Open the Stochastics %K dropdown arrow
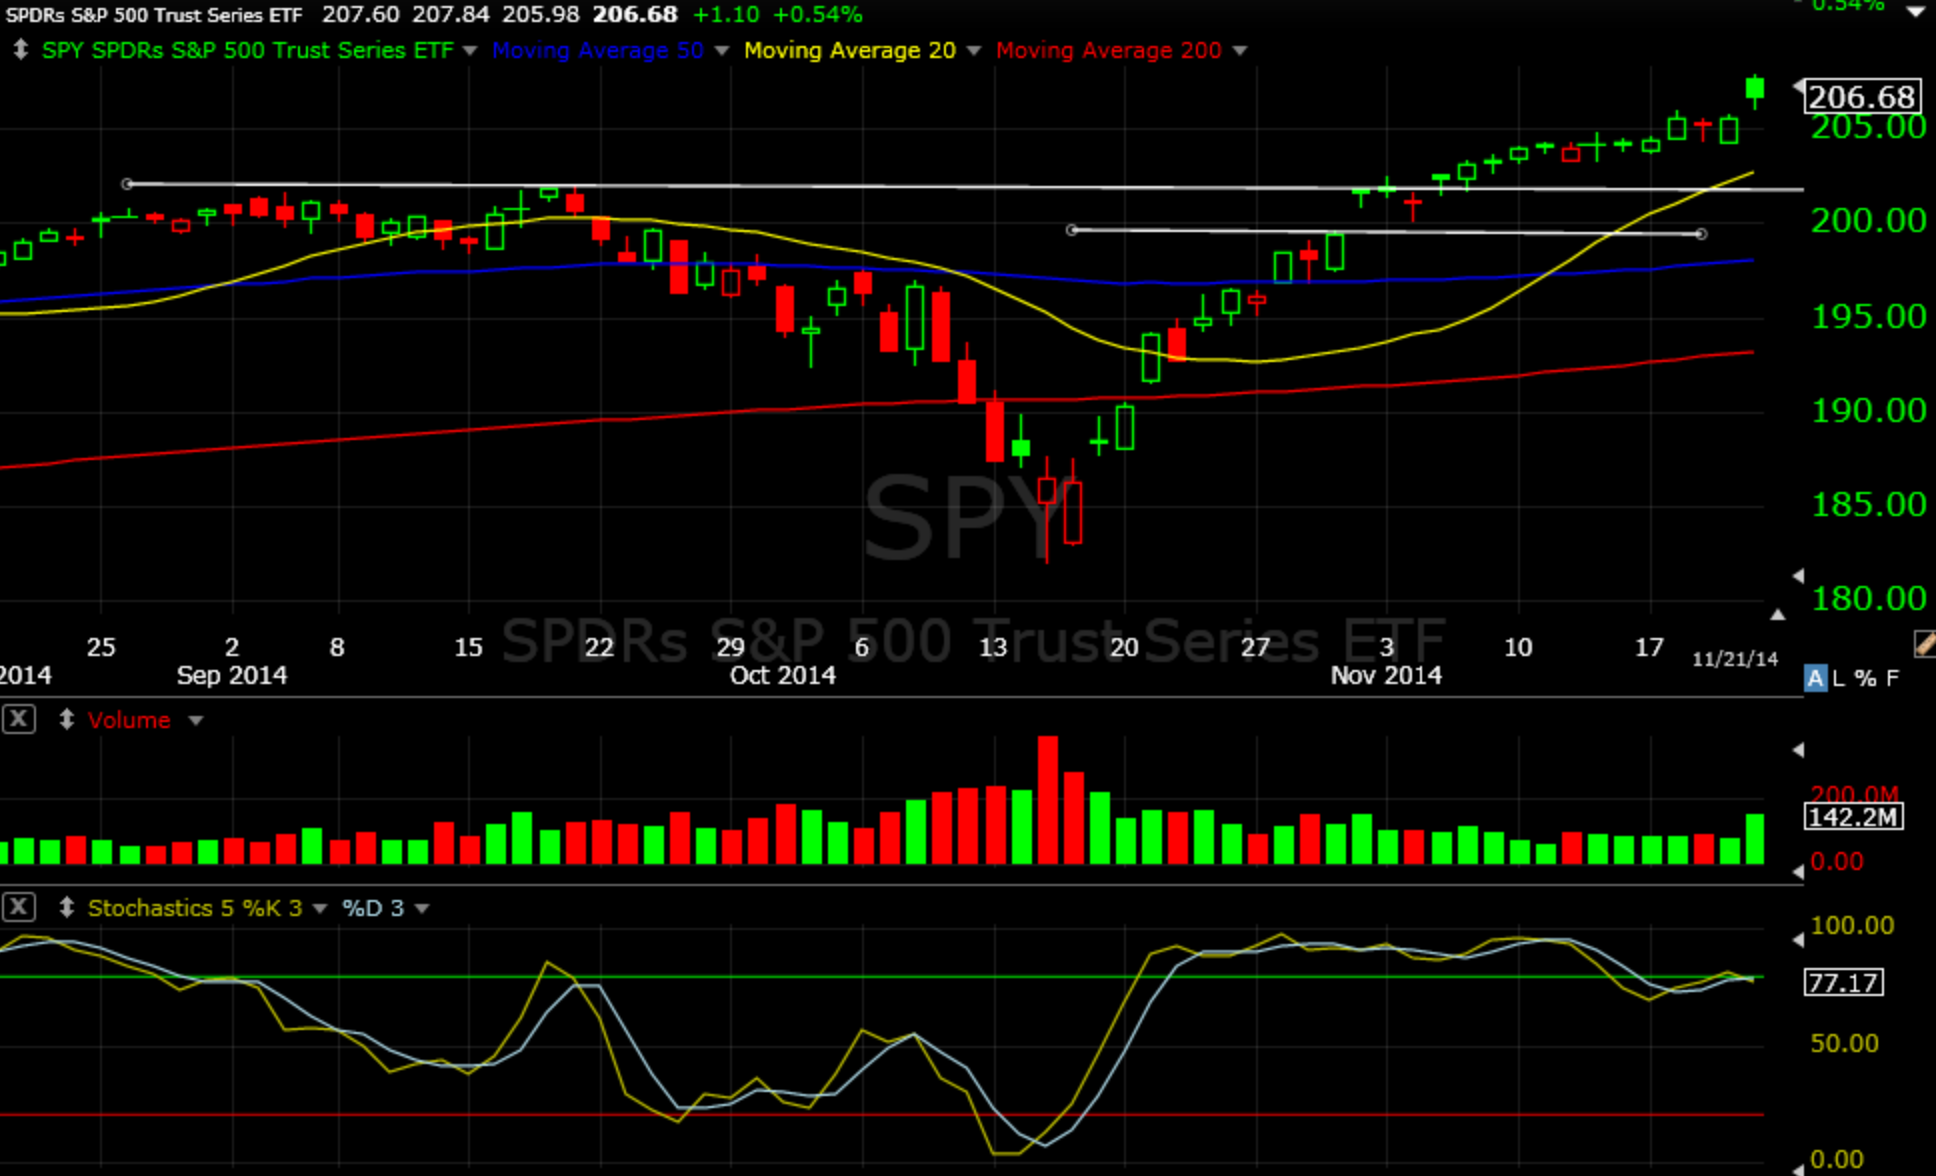The height and width of the screenshot is (1176, 1936). click(320, 908)
